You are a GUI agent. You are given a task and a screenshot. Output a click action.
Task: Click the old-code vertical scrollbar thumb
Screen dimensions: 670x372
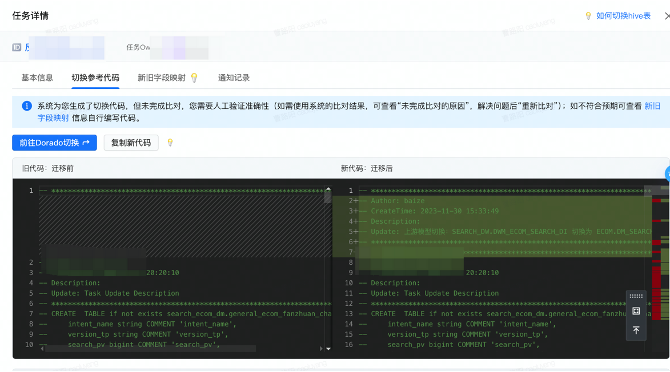[x=328, y=197]
